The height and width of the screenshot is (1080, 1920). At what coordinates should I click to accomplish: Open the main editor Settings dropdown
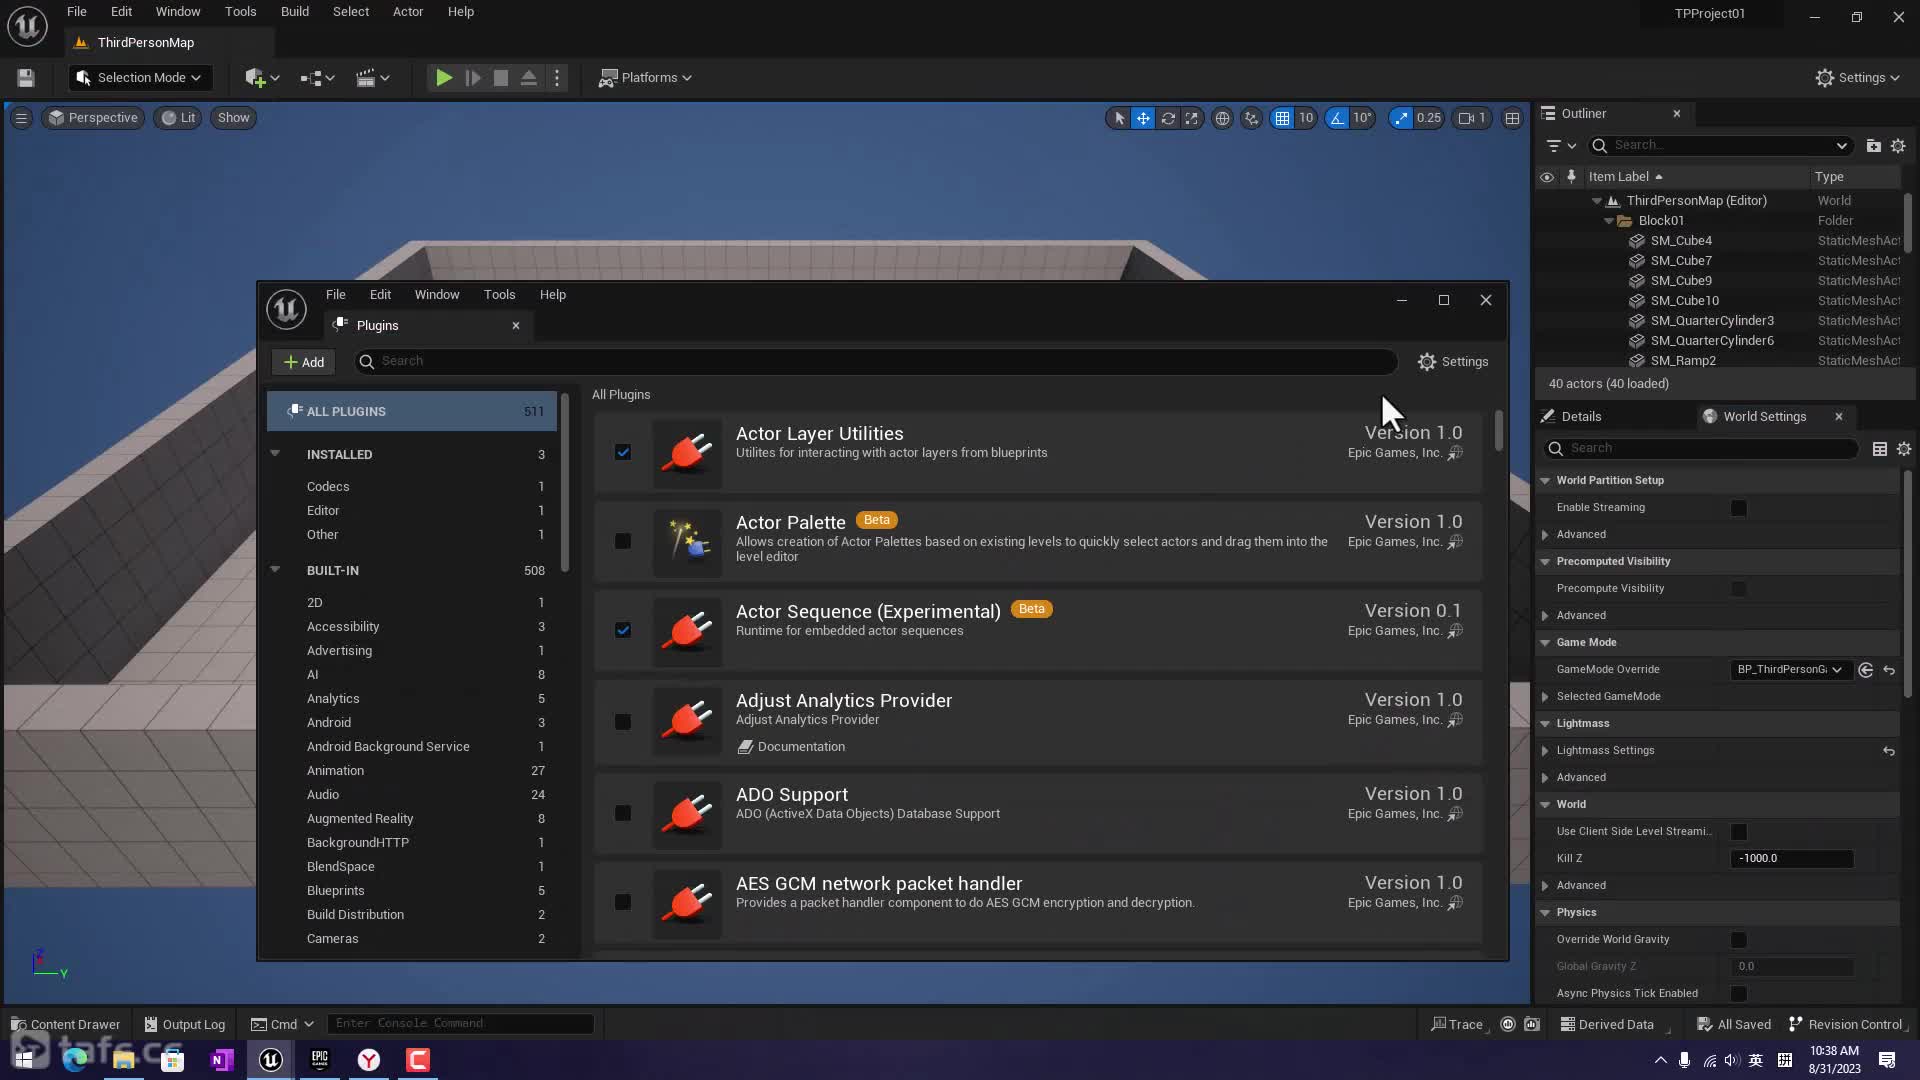click(x=1858, y=78)
